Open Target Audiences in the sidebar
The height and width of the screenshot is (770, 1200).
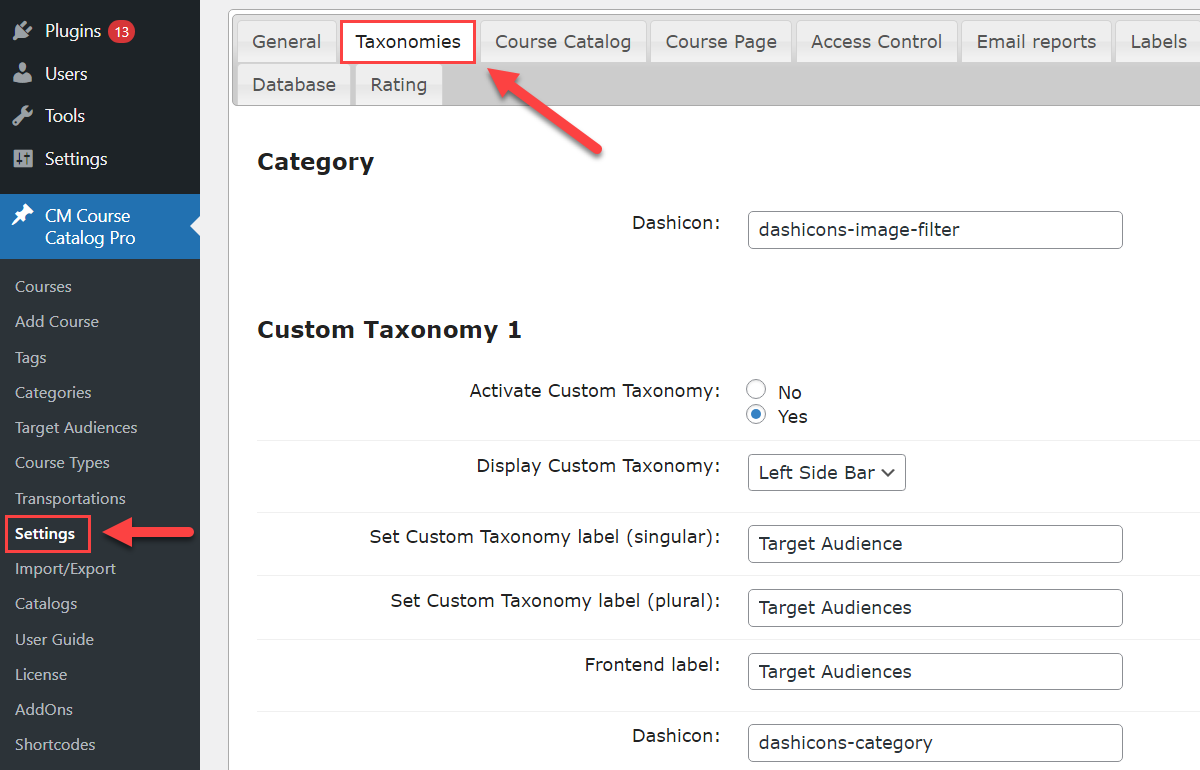click(76, 428)
